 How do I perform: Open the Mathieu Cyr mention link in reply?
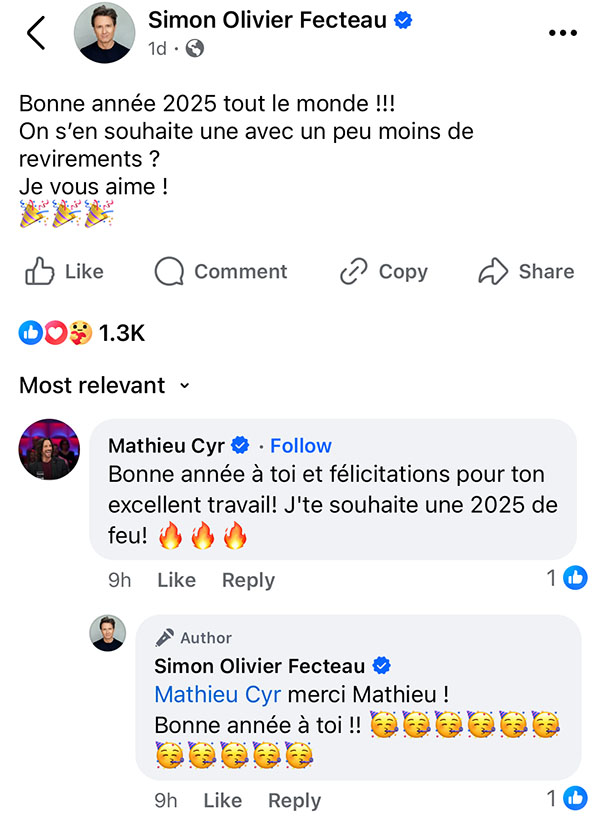point(218,695)
